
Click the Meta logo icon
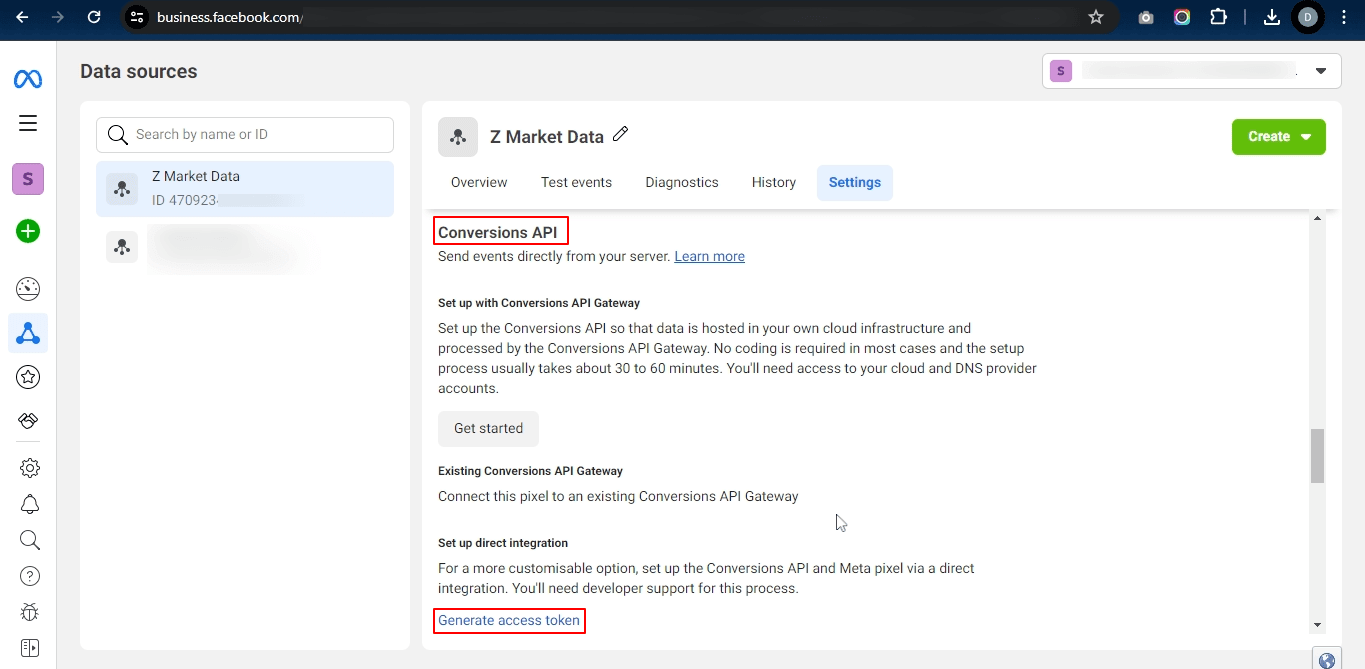(x=28, y=79)
